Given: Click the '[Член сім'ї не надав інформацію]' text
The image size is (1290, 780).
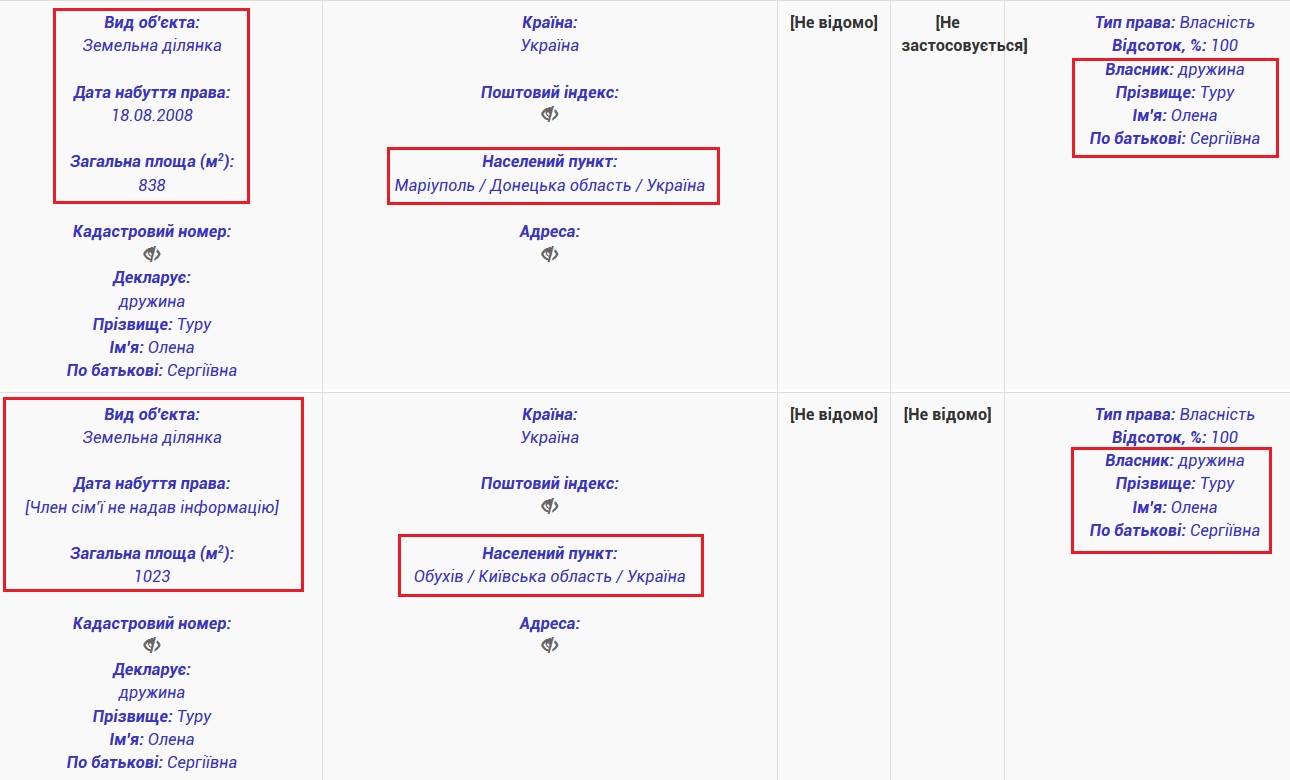Looking at the screenshot, I should pyautogui.click(x=152, y=507).
